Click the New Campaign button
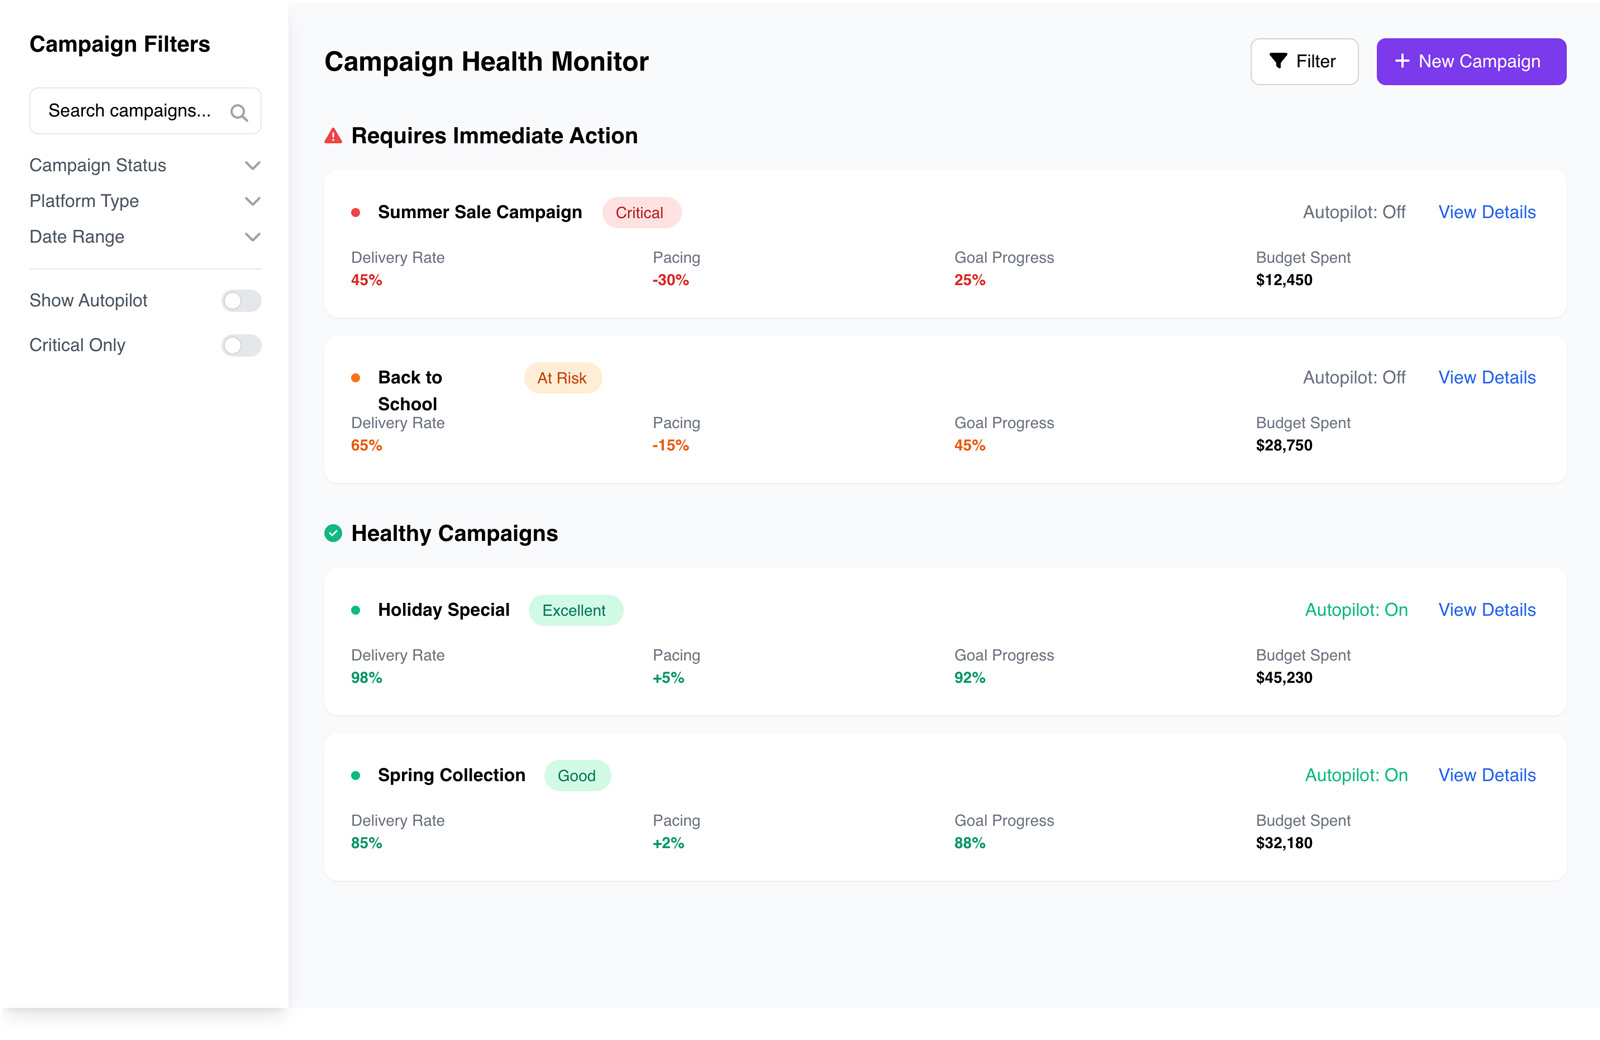Viewport: 1600px width, 1040px height. (1471, 61)
